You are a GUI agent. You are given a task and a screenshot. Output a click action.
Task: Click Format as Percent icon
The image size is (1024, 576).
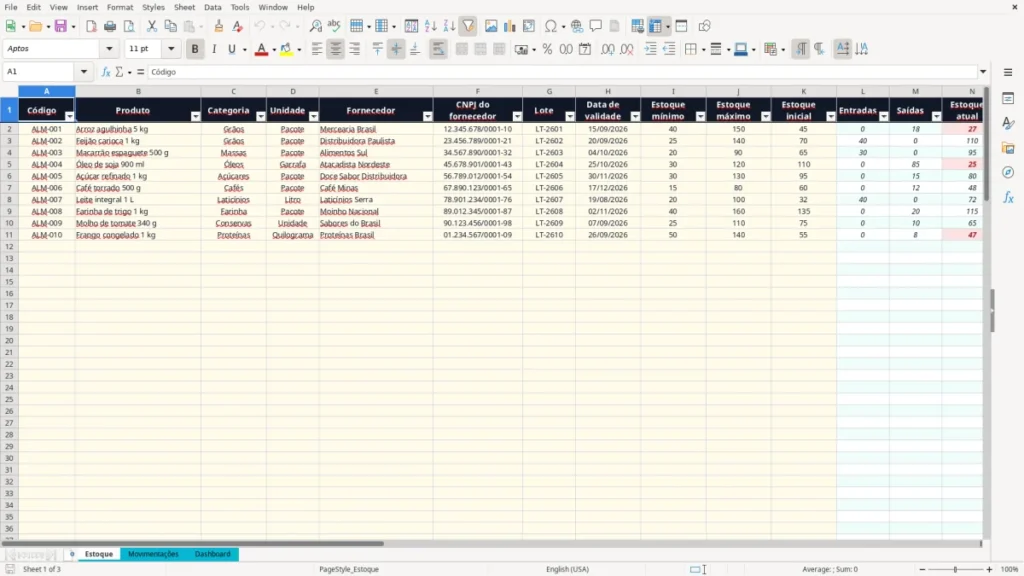tap(547, 49)
